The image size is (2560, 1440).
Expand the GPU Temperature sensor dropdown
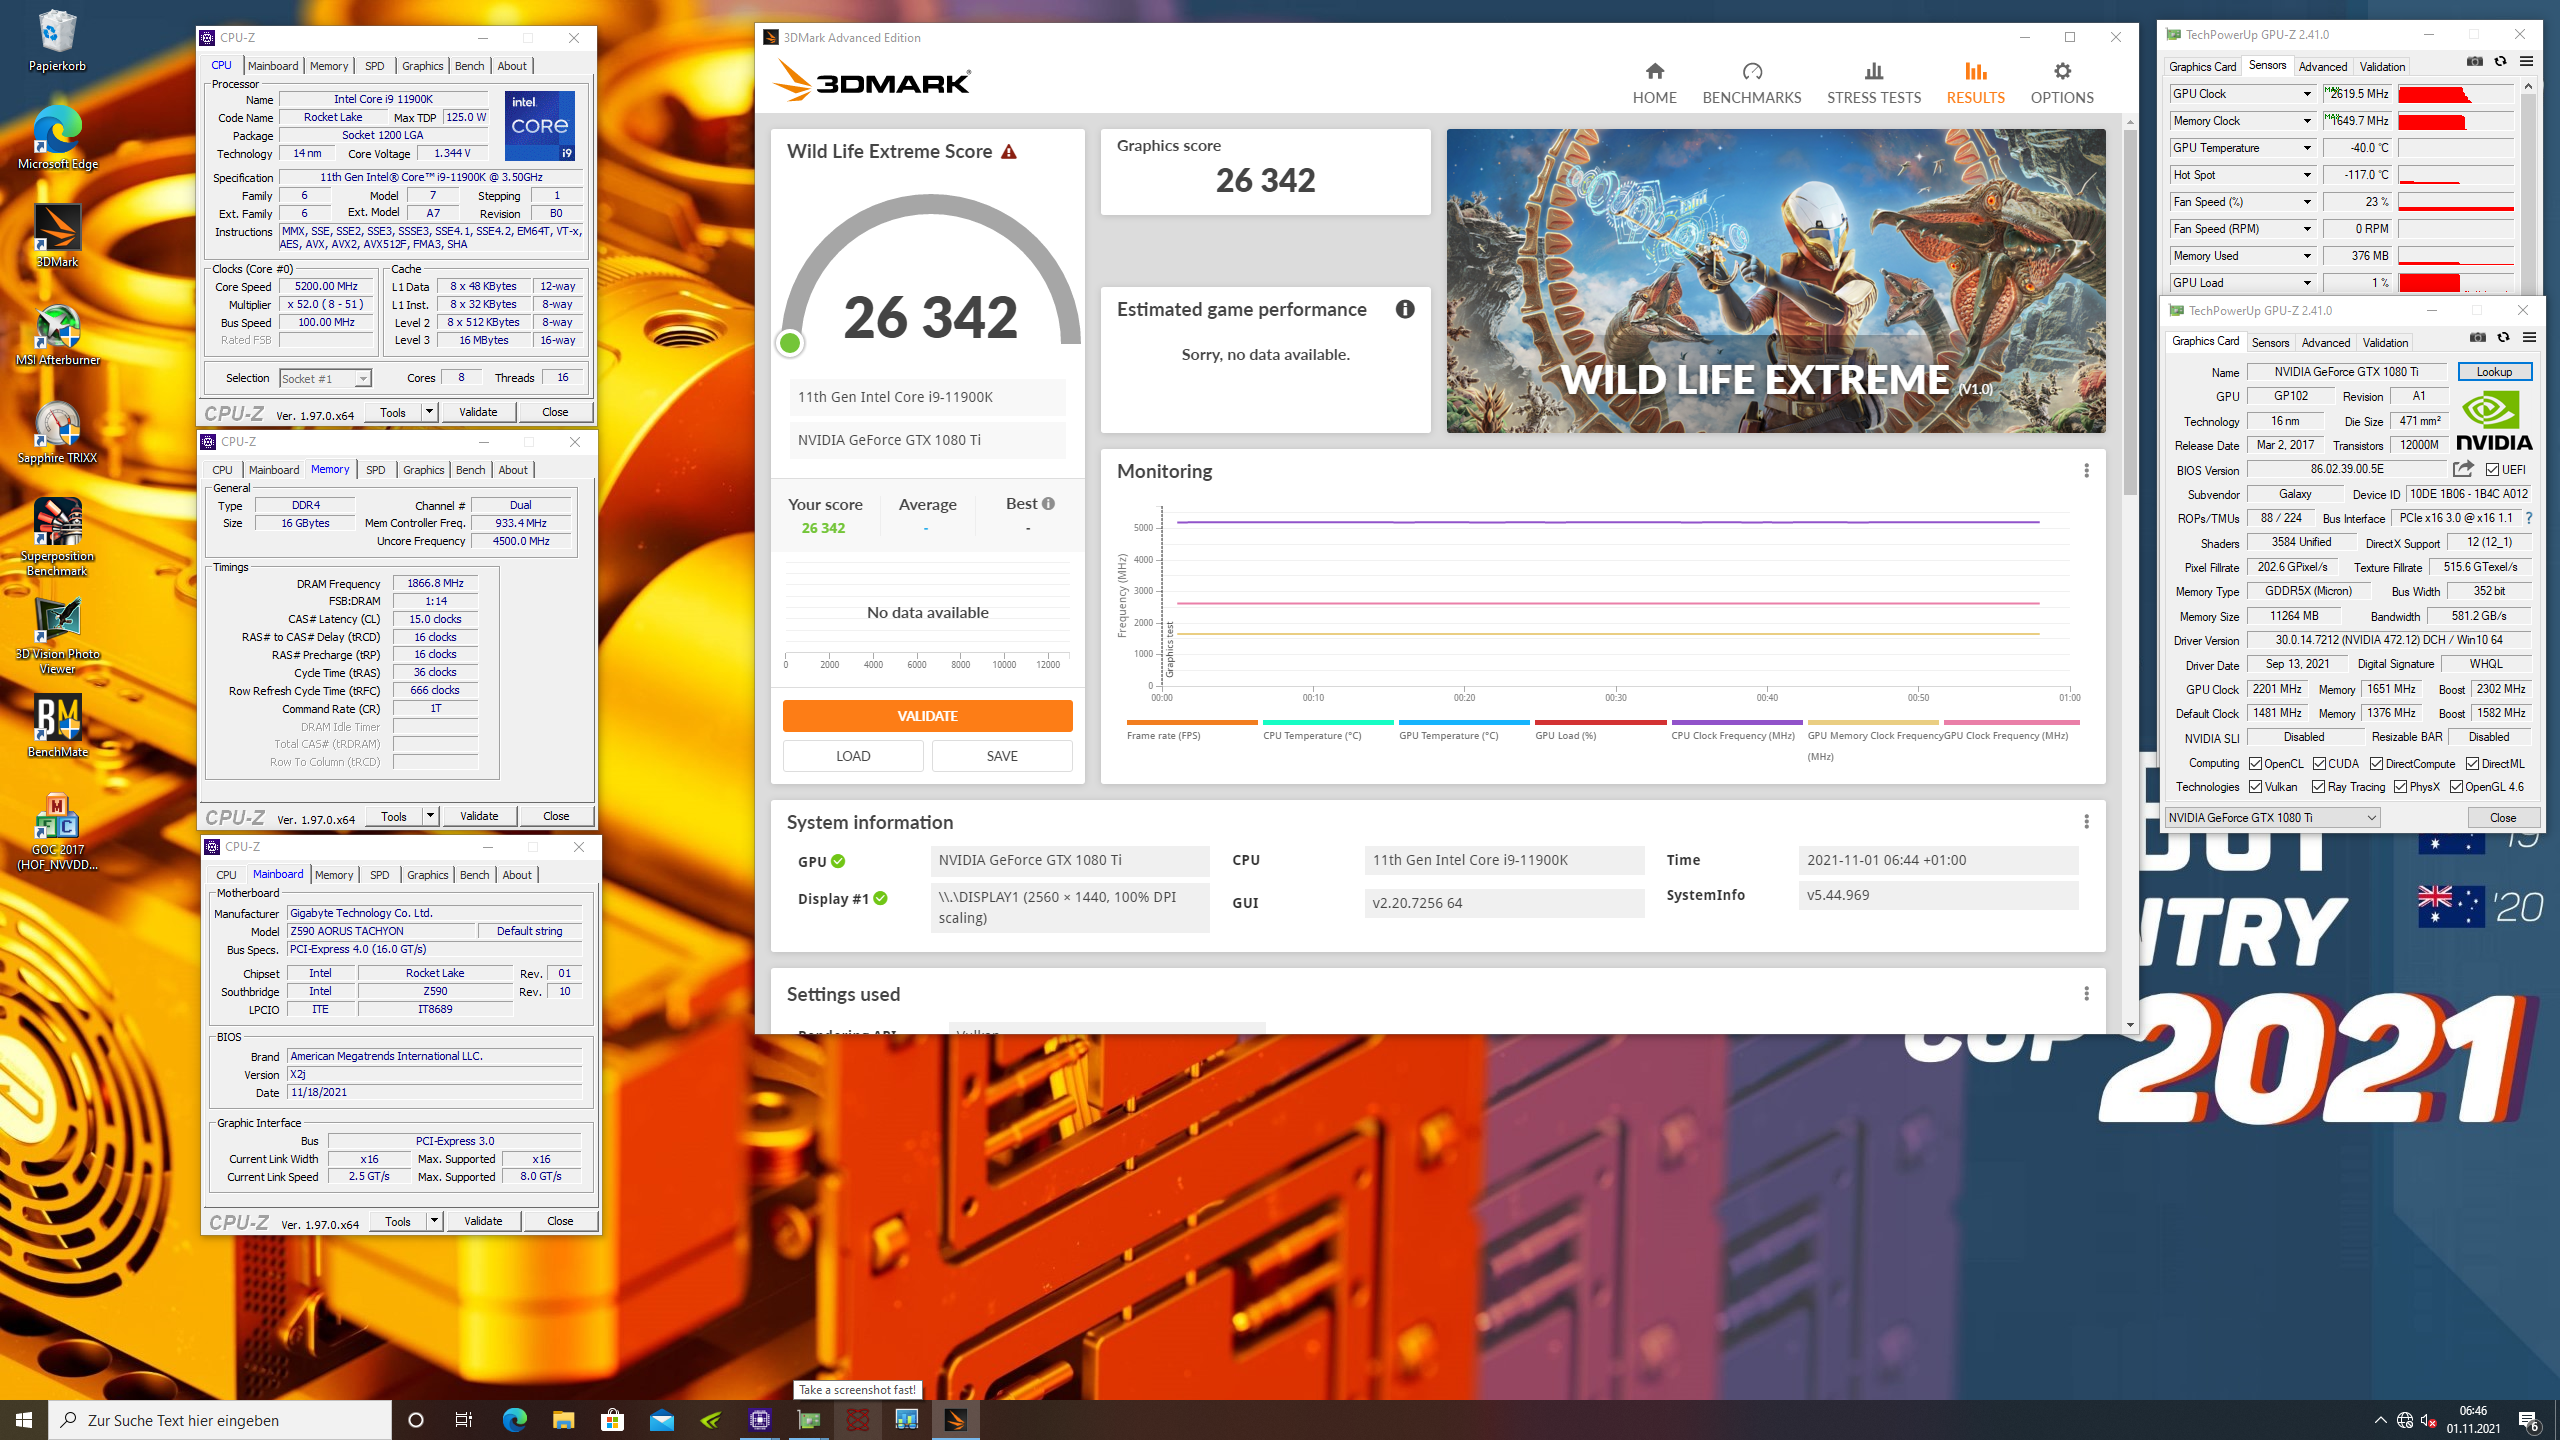coord(2306,148)
